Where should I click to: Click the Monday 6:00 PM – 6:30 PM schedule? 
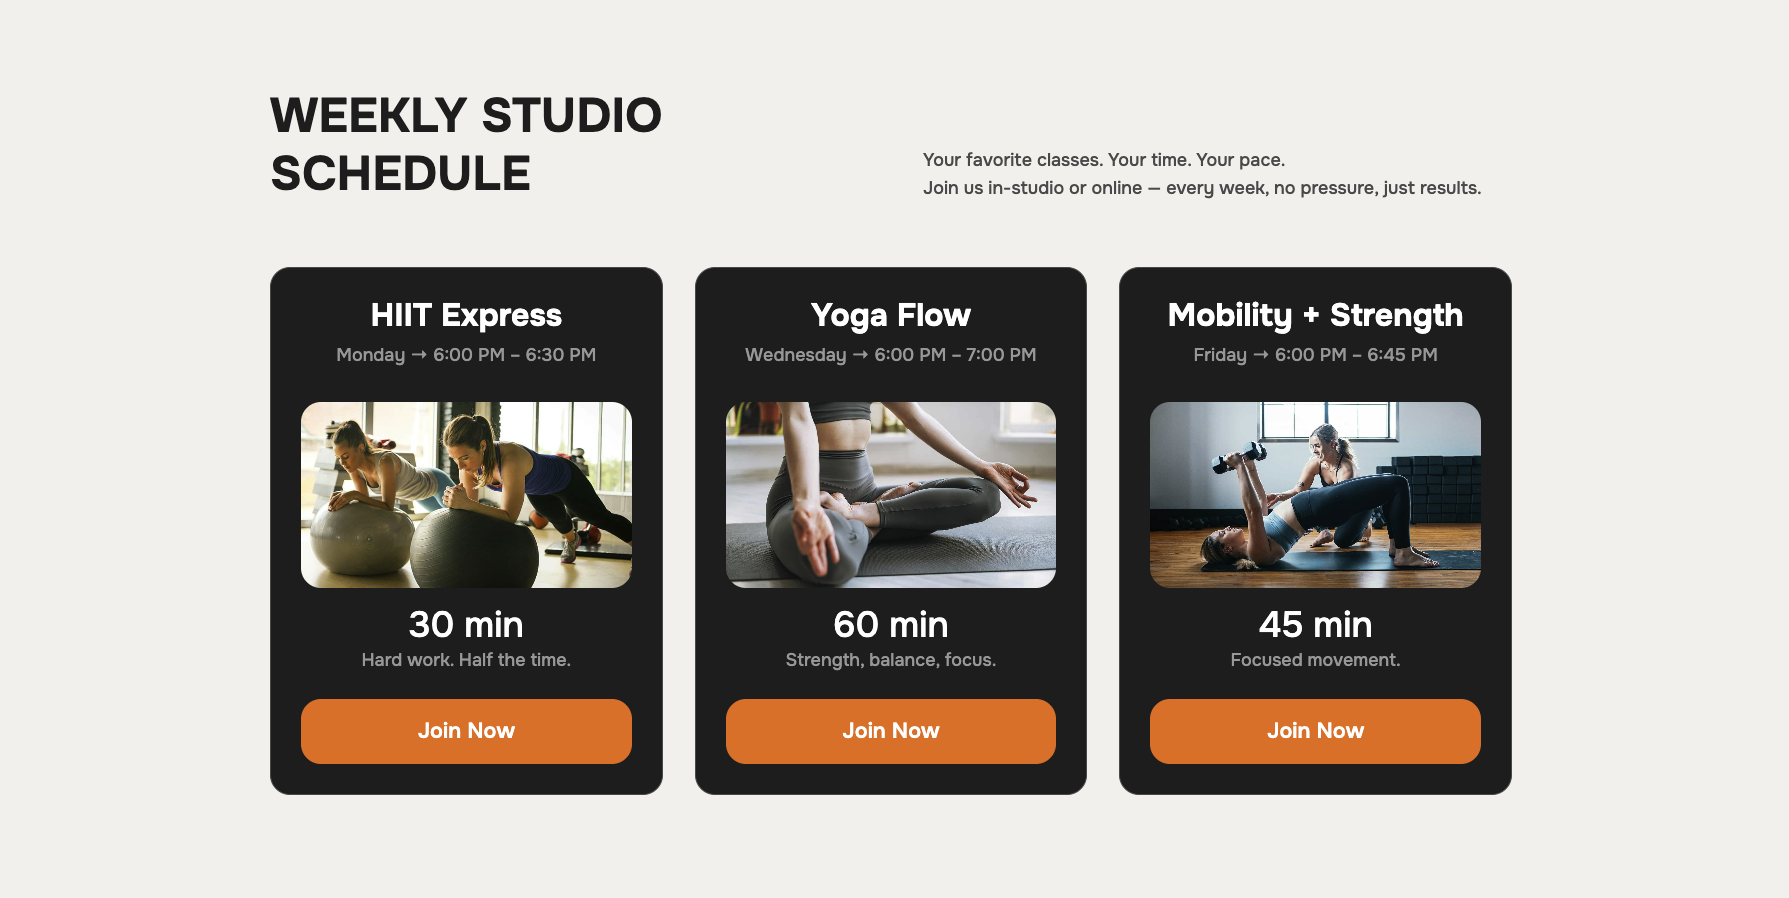point(466,355)
